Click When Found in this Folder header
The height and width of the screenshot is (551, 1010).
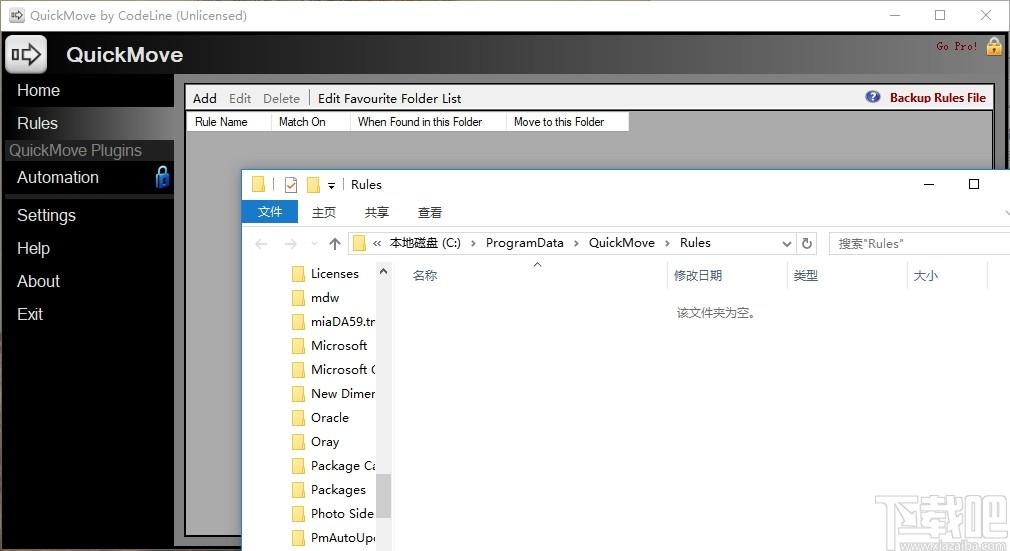click(428, 122)
